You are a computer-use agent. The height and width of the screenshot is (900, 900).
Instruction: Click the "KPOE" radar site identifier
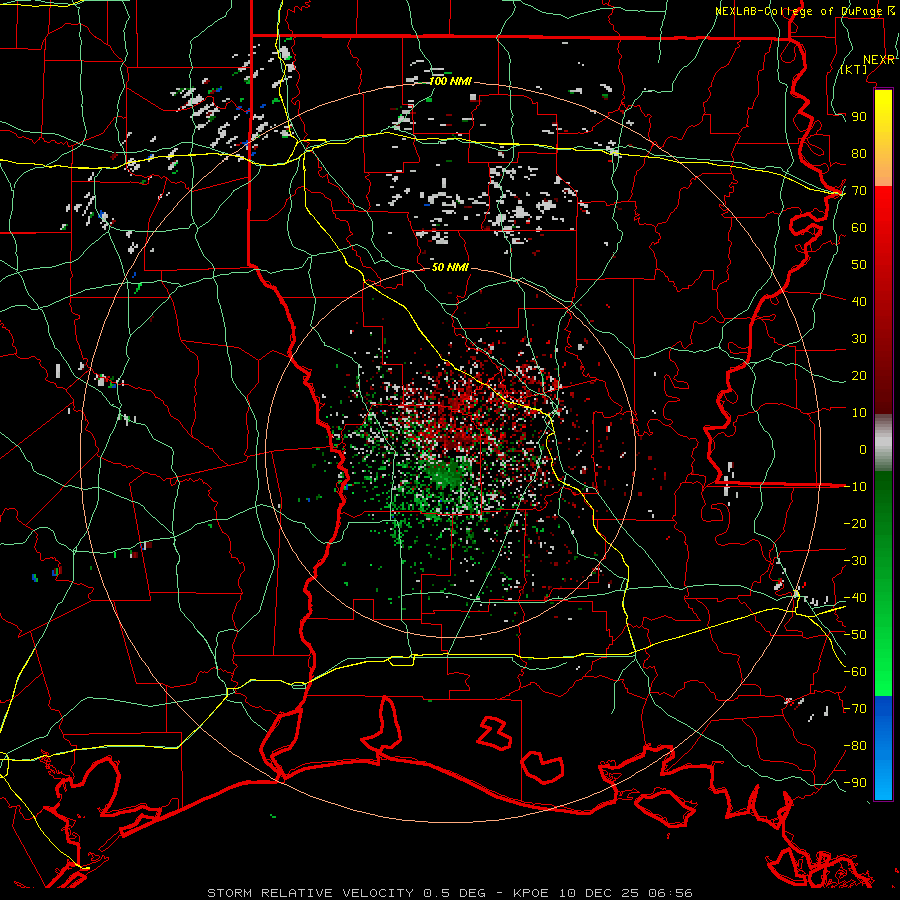531,893
